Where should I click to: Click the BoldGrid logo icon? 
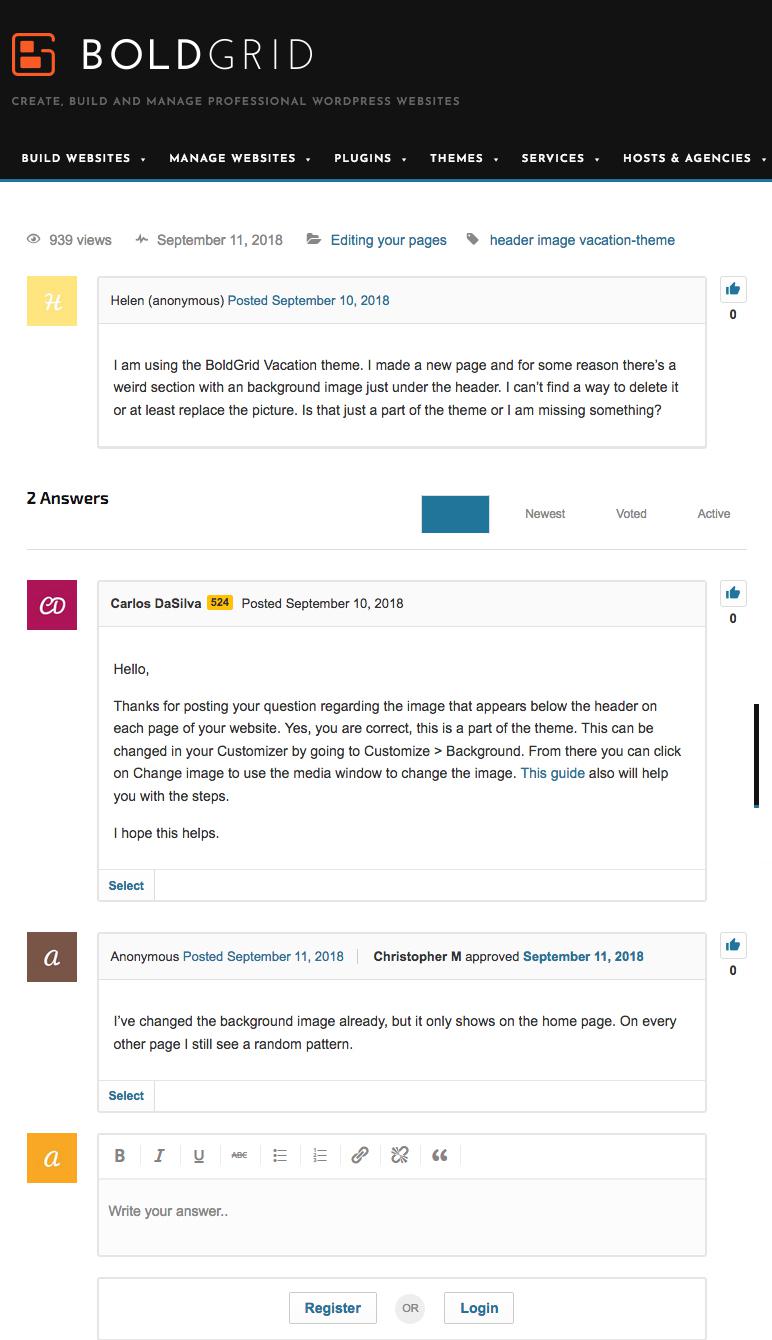[33, 54]
